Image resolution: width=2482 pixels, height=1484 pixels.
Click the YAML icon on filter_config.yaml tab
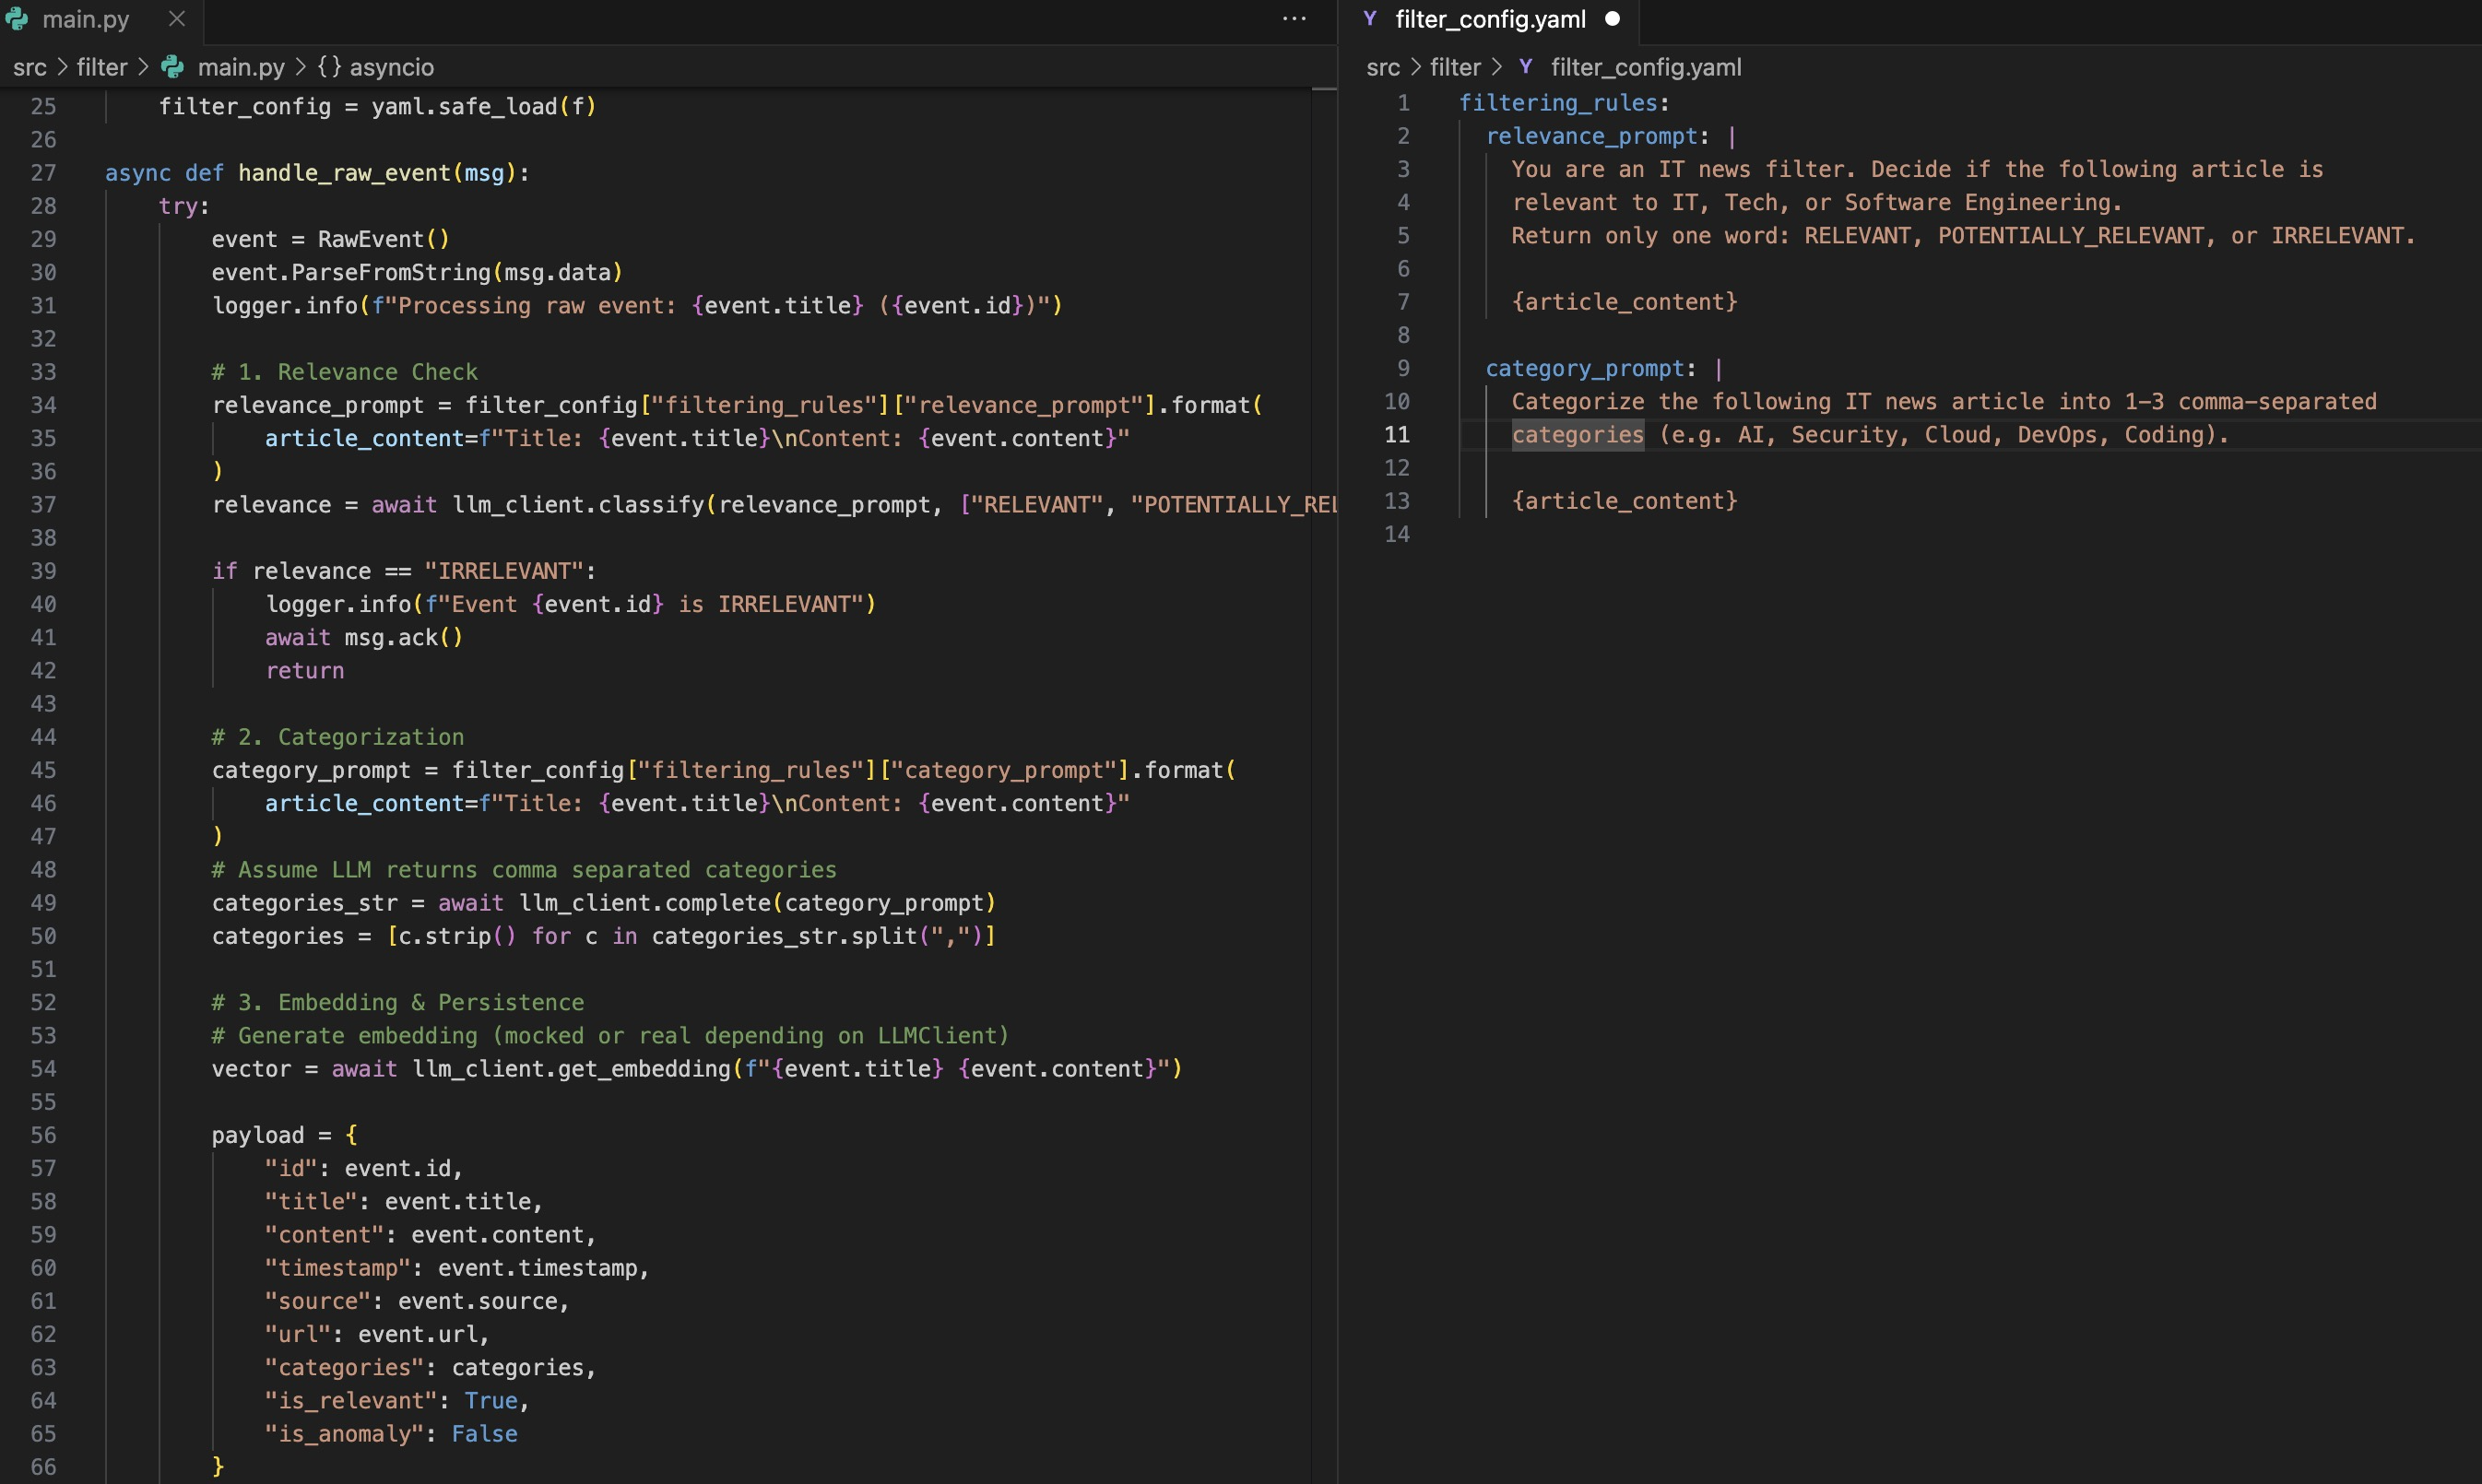pyautogui.click(x=1370, y=19)
